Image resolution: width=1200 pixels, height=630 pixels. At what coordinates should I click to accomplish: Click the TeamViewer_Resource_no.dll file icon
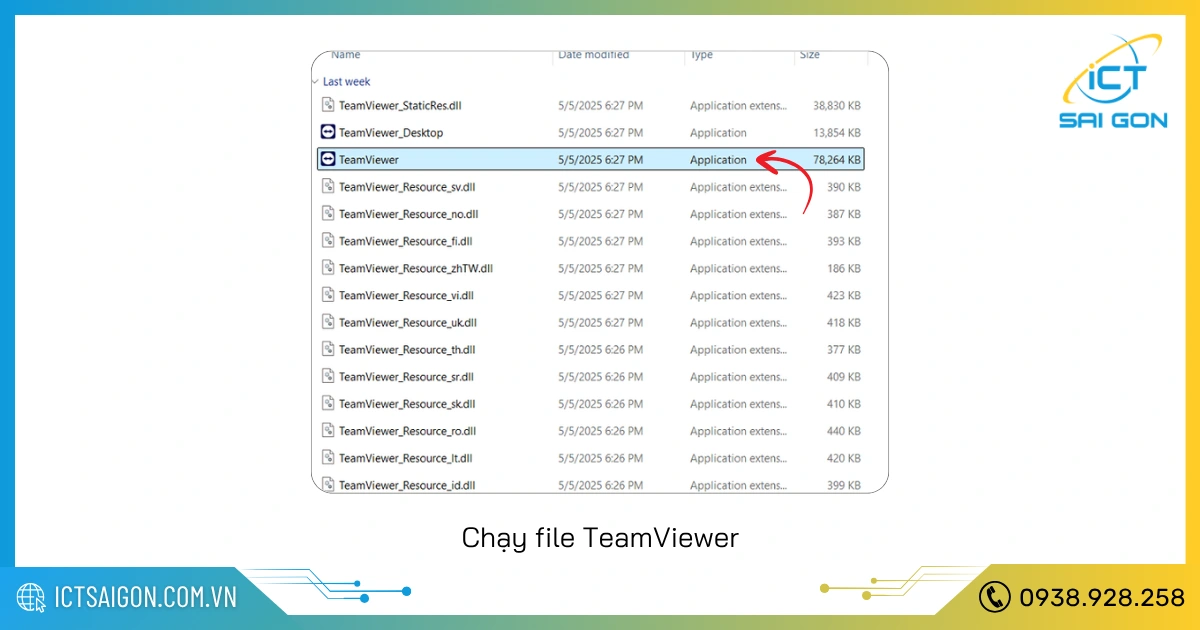click(328, 213)
